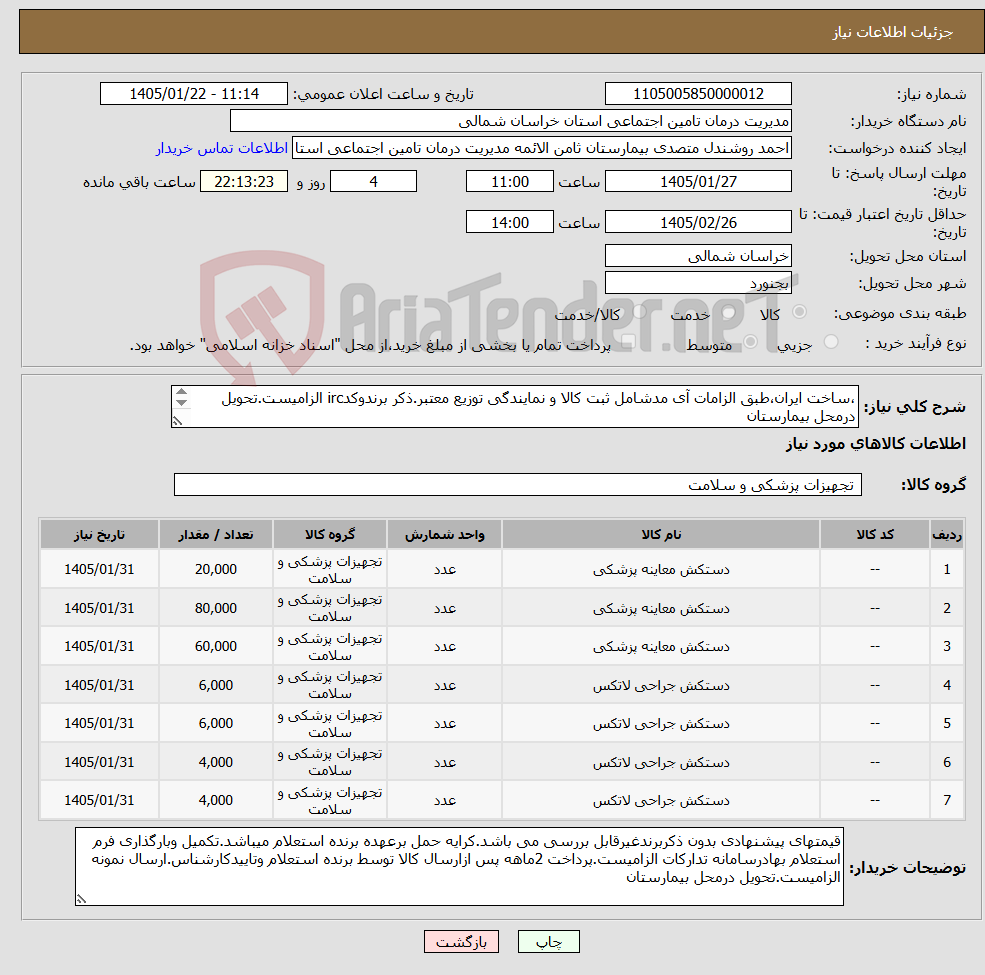Click row 1 item name دستکش معاینه پزشکی
The width and height of the screenshot is (985, 975).
point(661,570)
